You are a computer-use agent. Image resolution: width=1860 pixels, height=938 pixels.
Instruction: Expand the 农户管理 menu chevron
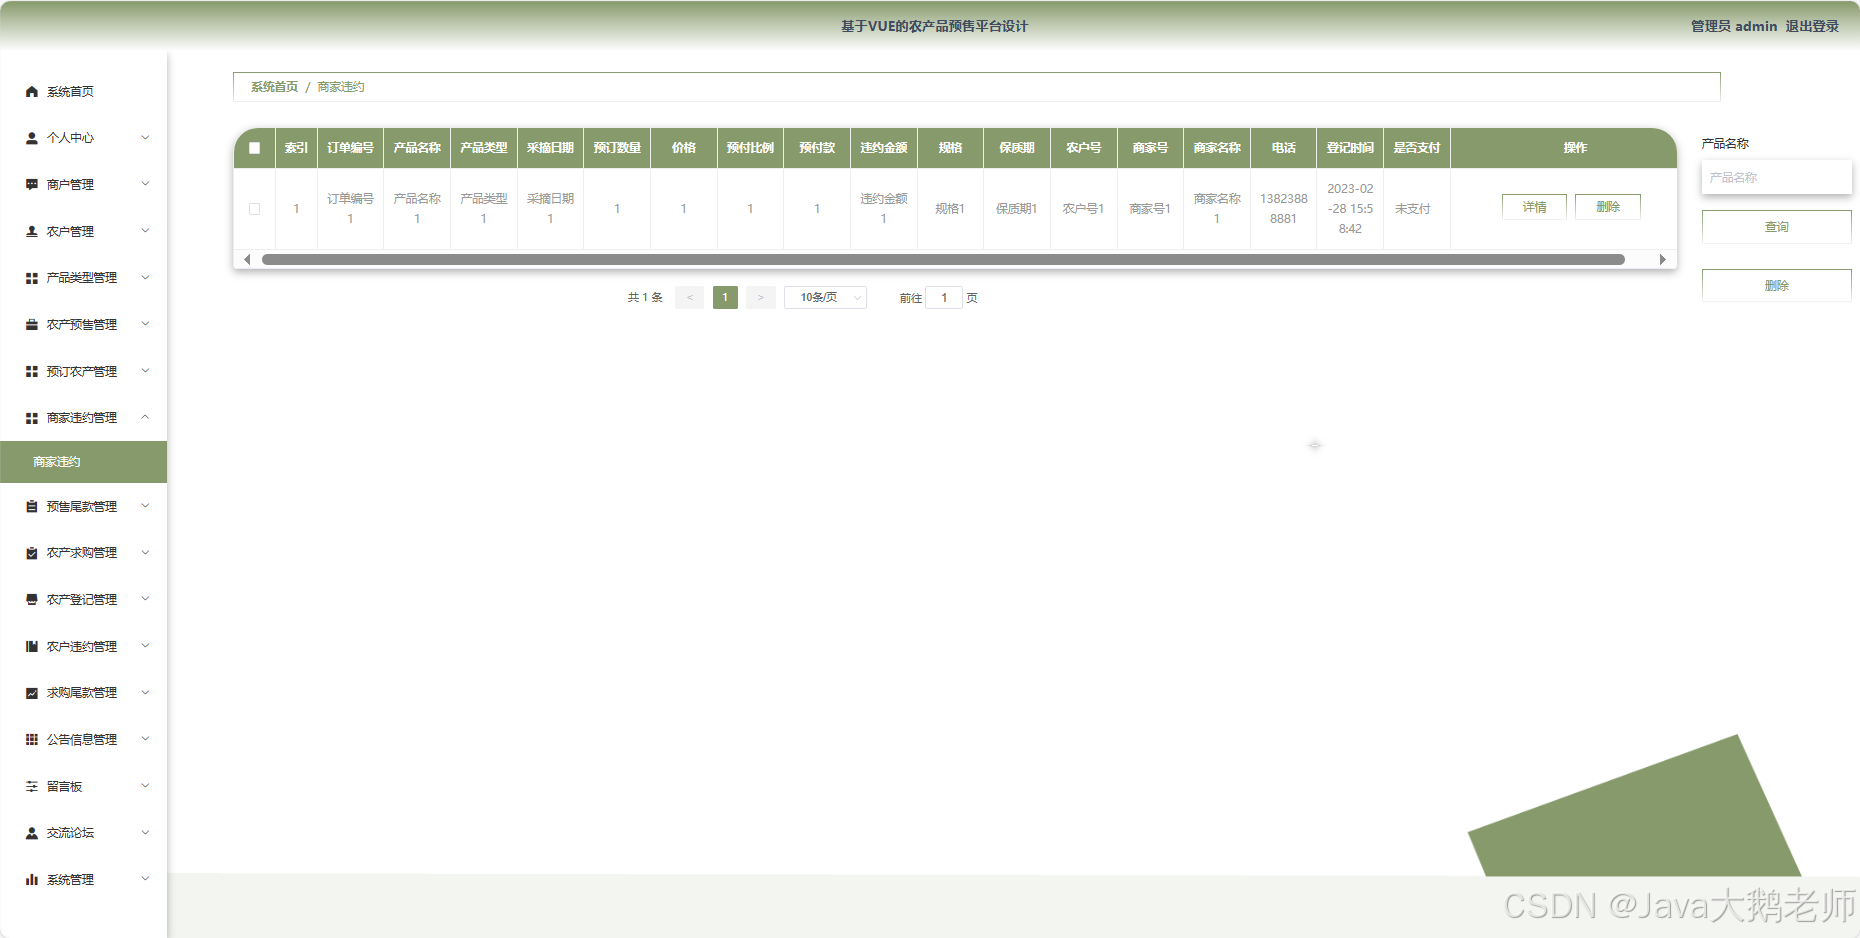pos(145,231)
